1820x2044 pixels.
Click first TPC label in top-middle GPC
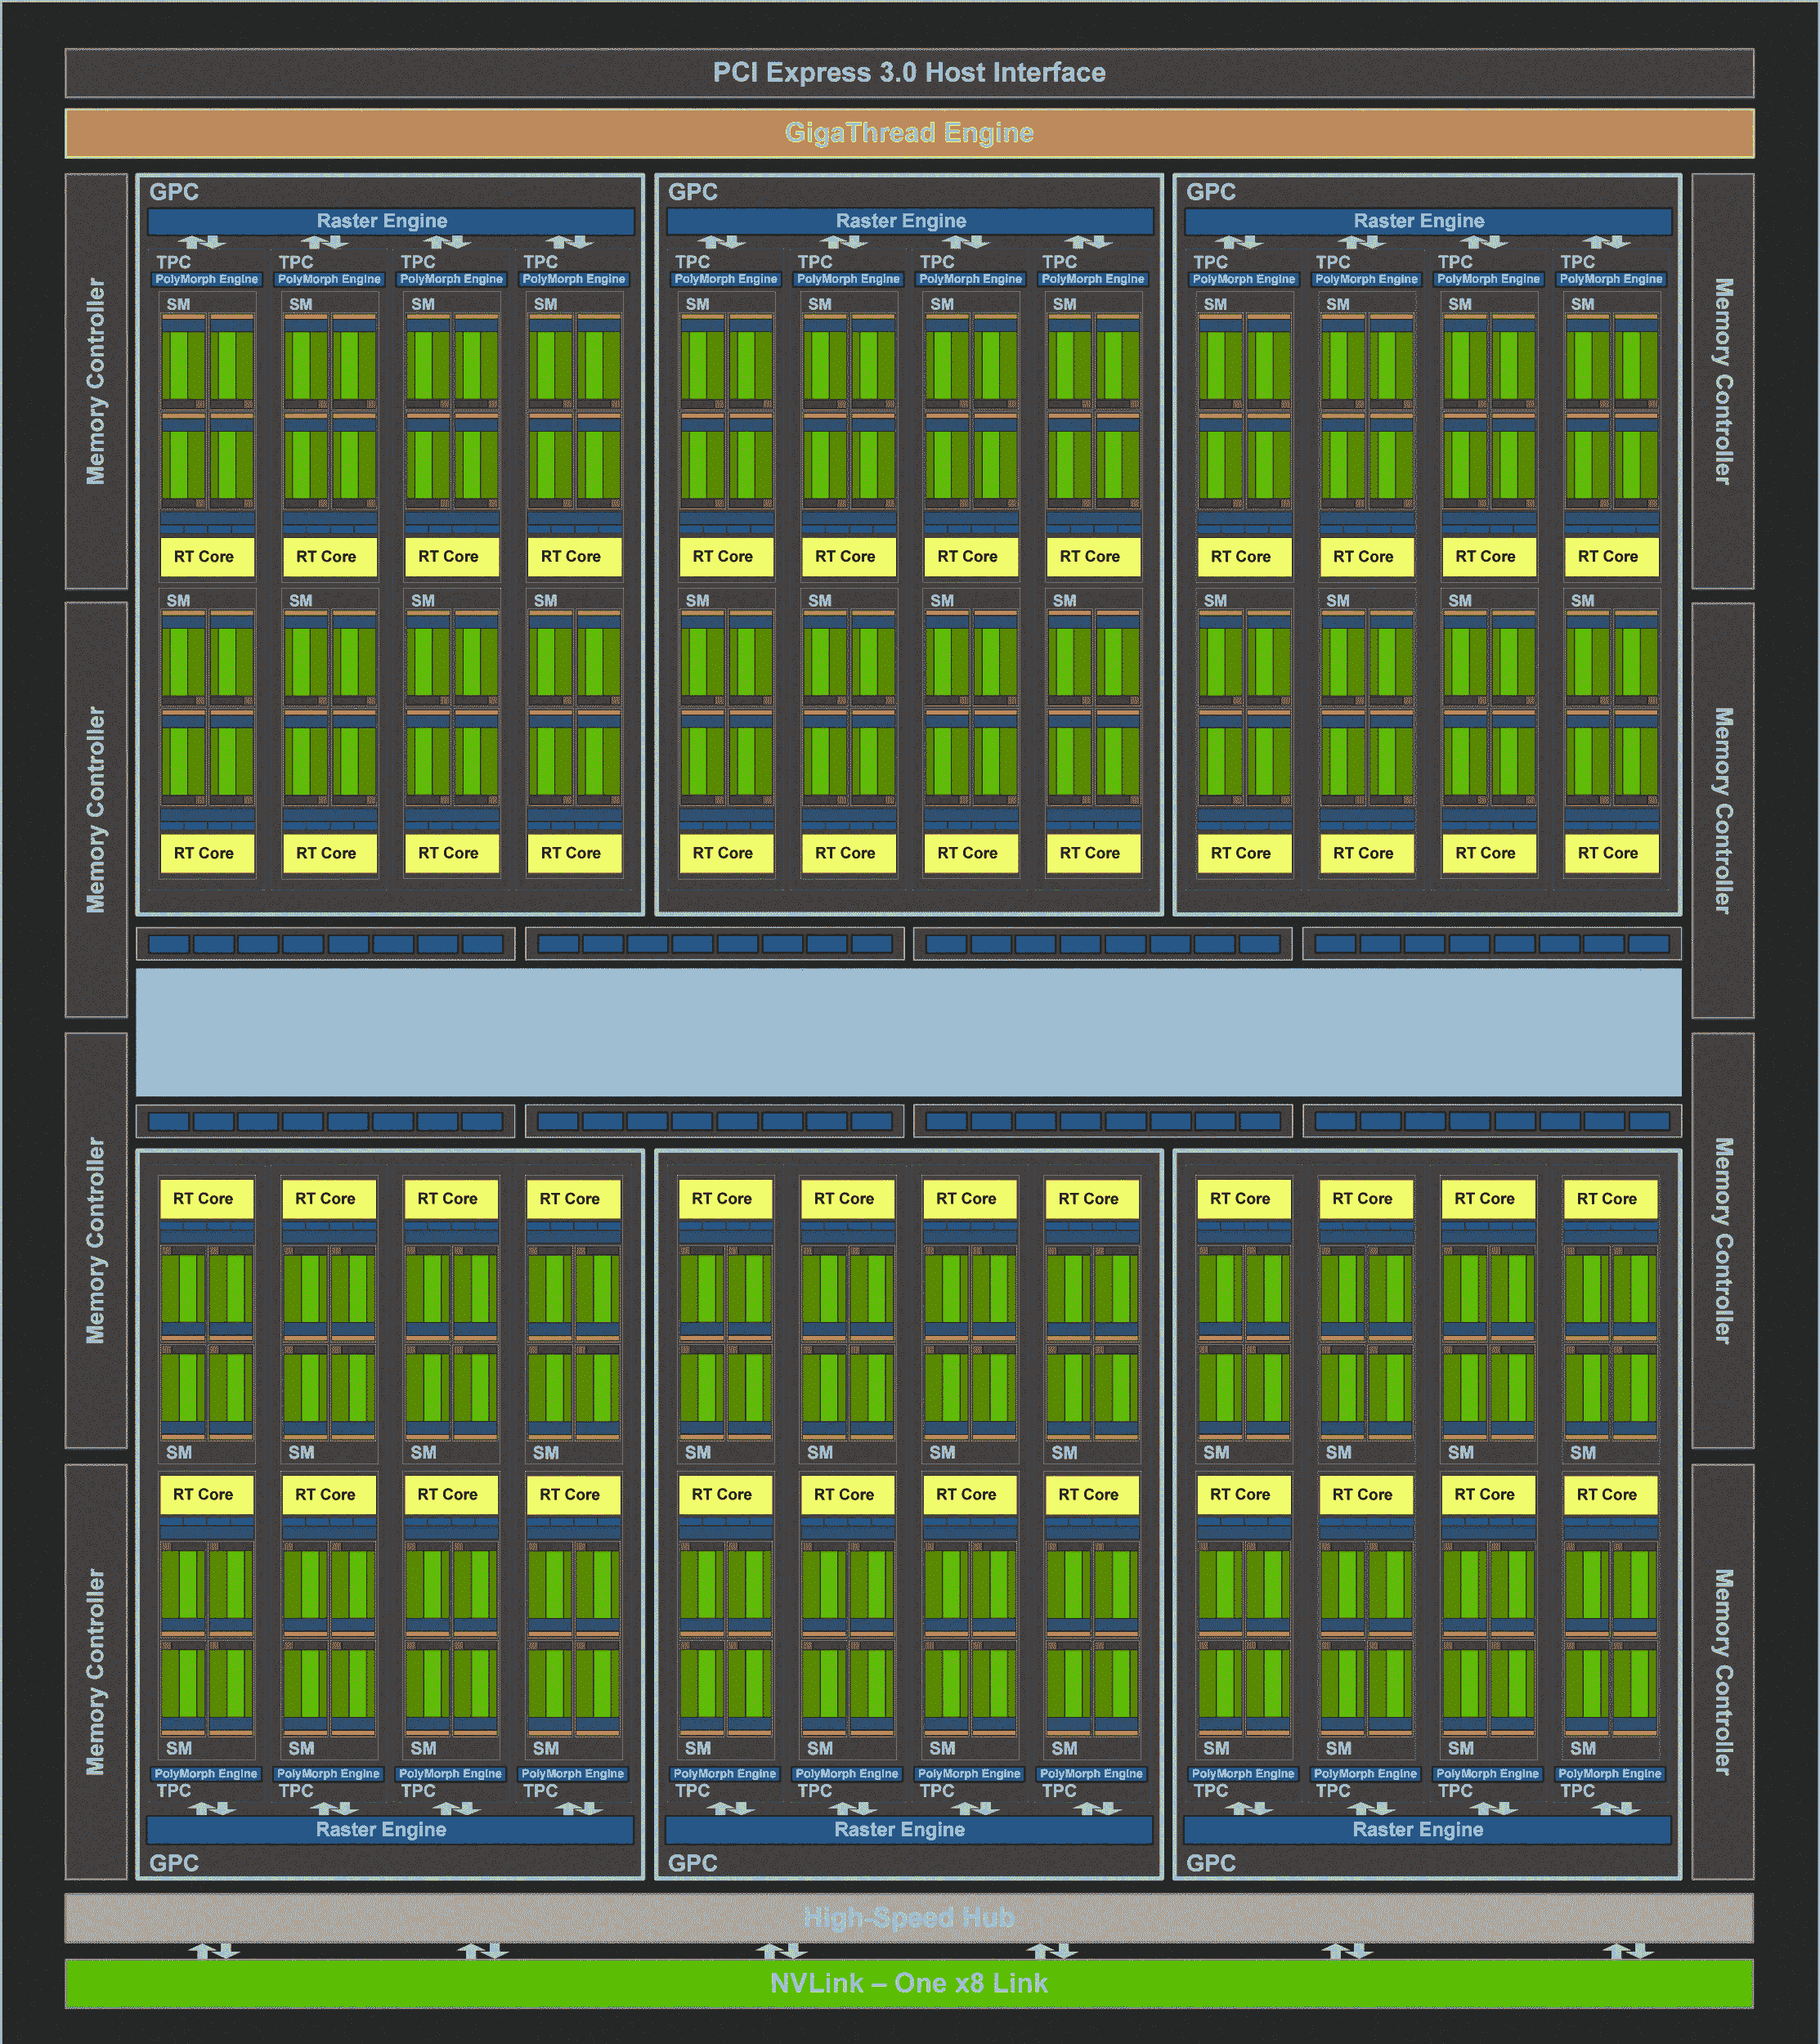(692, 262)
